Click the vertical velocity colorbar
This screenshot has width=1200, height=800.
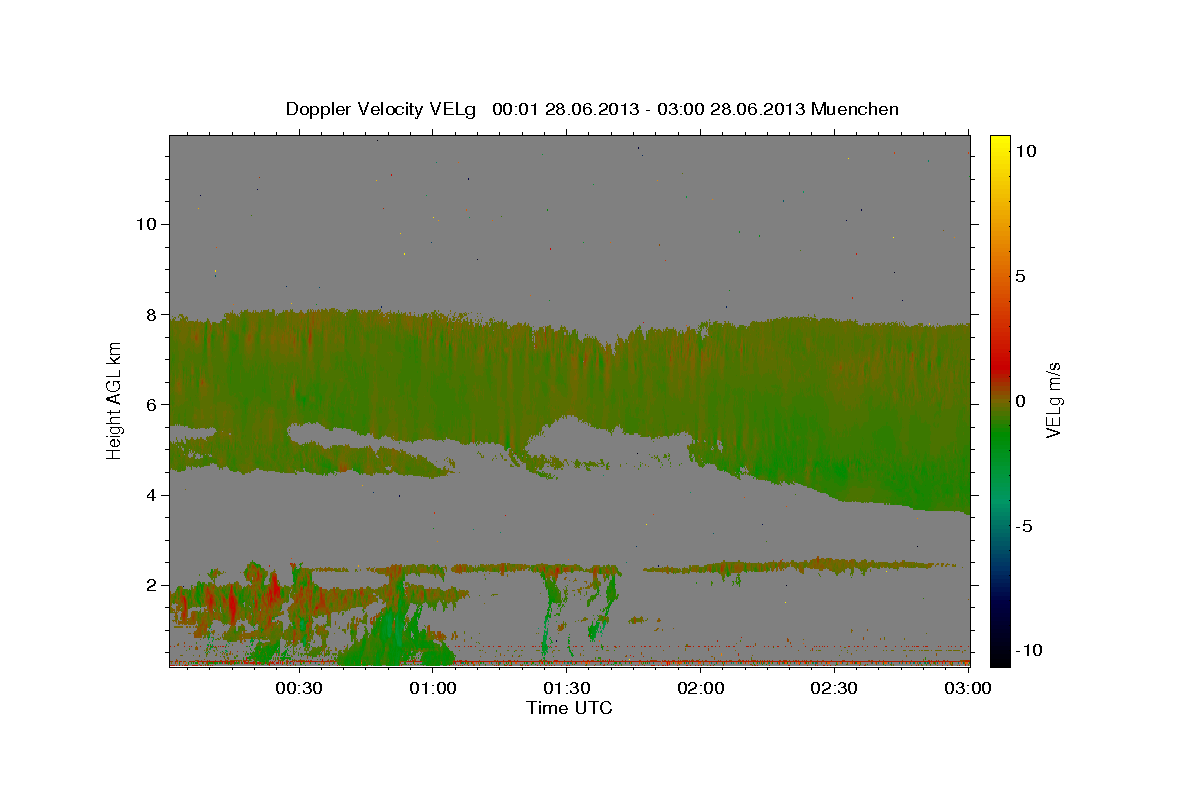(999, 400)
